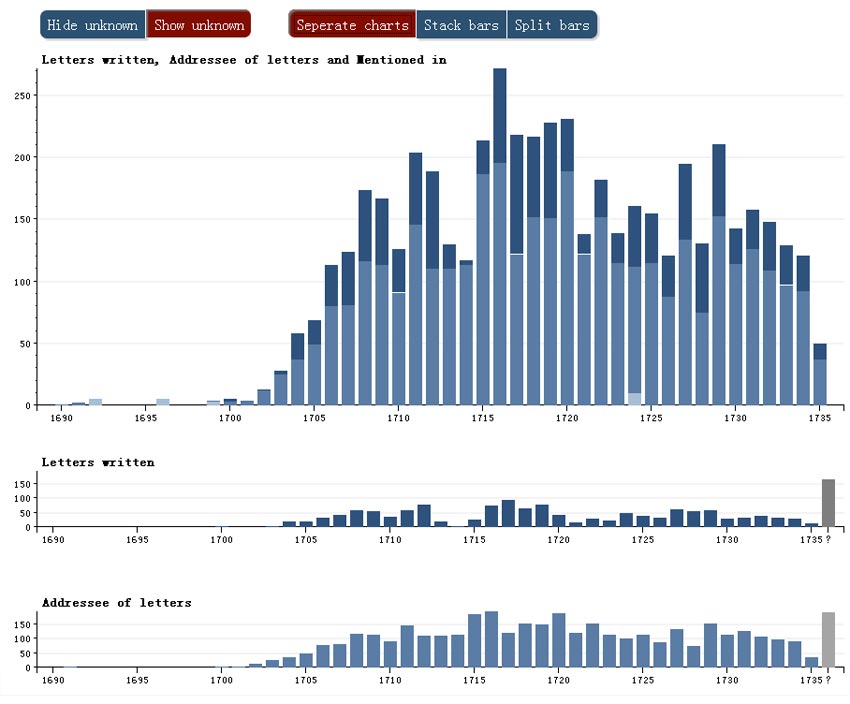Click the tallest bar for 1716 in main chart
This screenshot has width=850, height=704.
click(x=500, y=236)
